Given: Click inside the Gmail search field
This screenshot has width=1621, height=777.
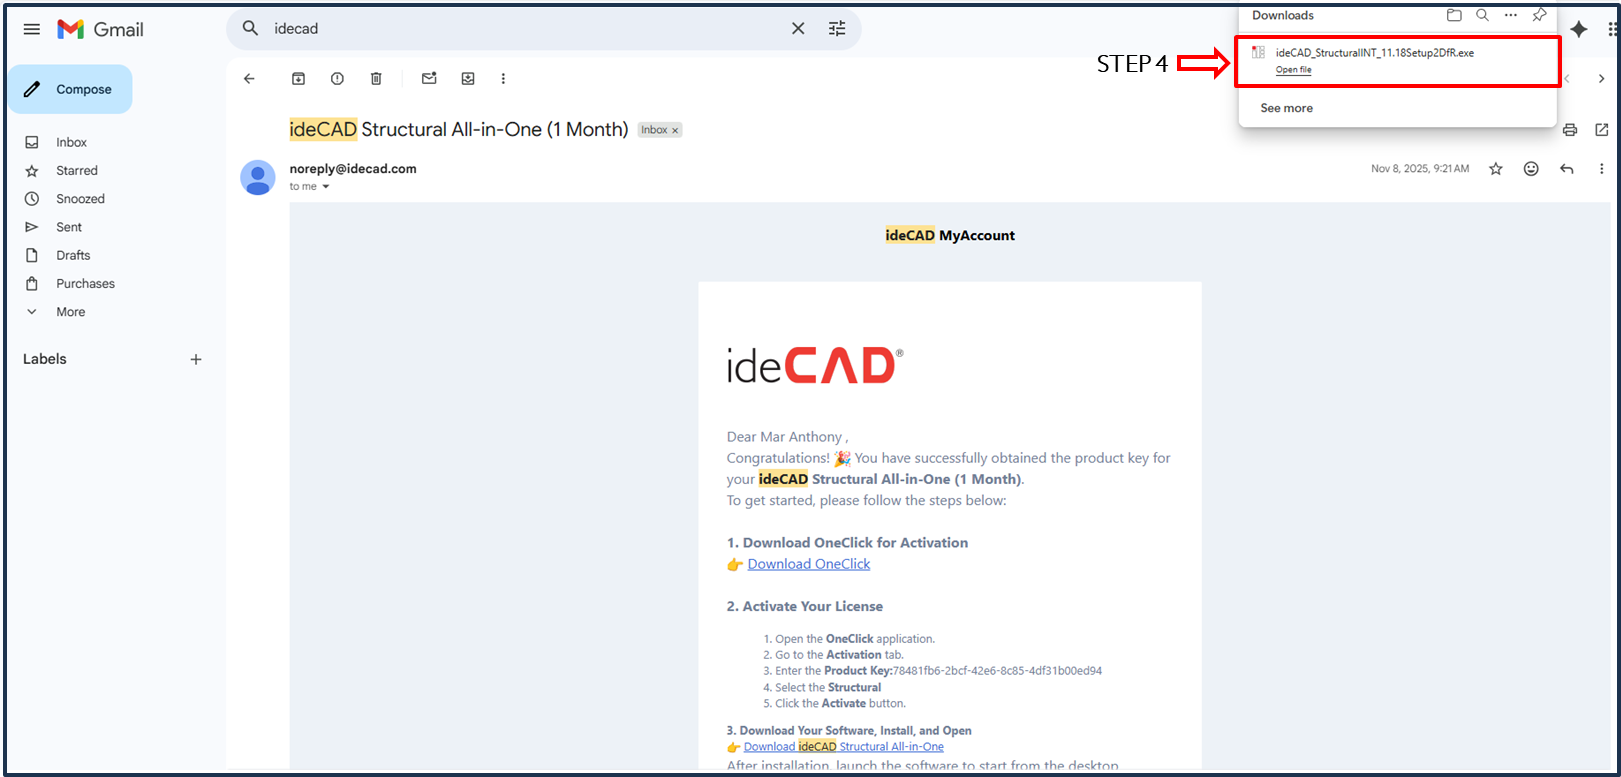Looking at the screenshot, I should 525,29.
